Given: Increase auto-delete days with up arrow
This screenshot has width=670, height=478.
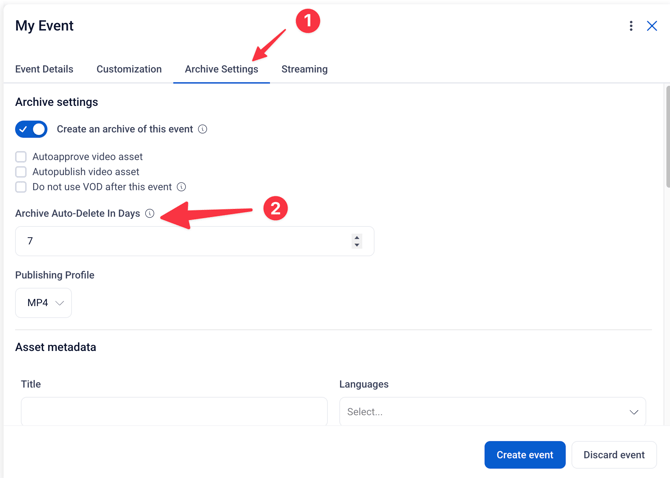Looking at the screenshot, I should click(357, 237).
